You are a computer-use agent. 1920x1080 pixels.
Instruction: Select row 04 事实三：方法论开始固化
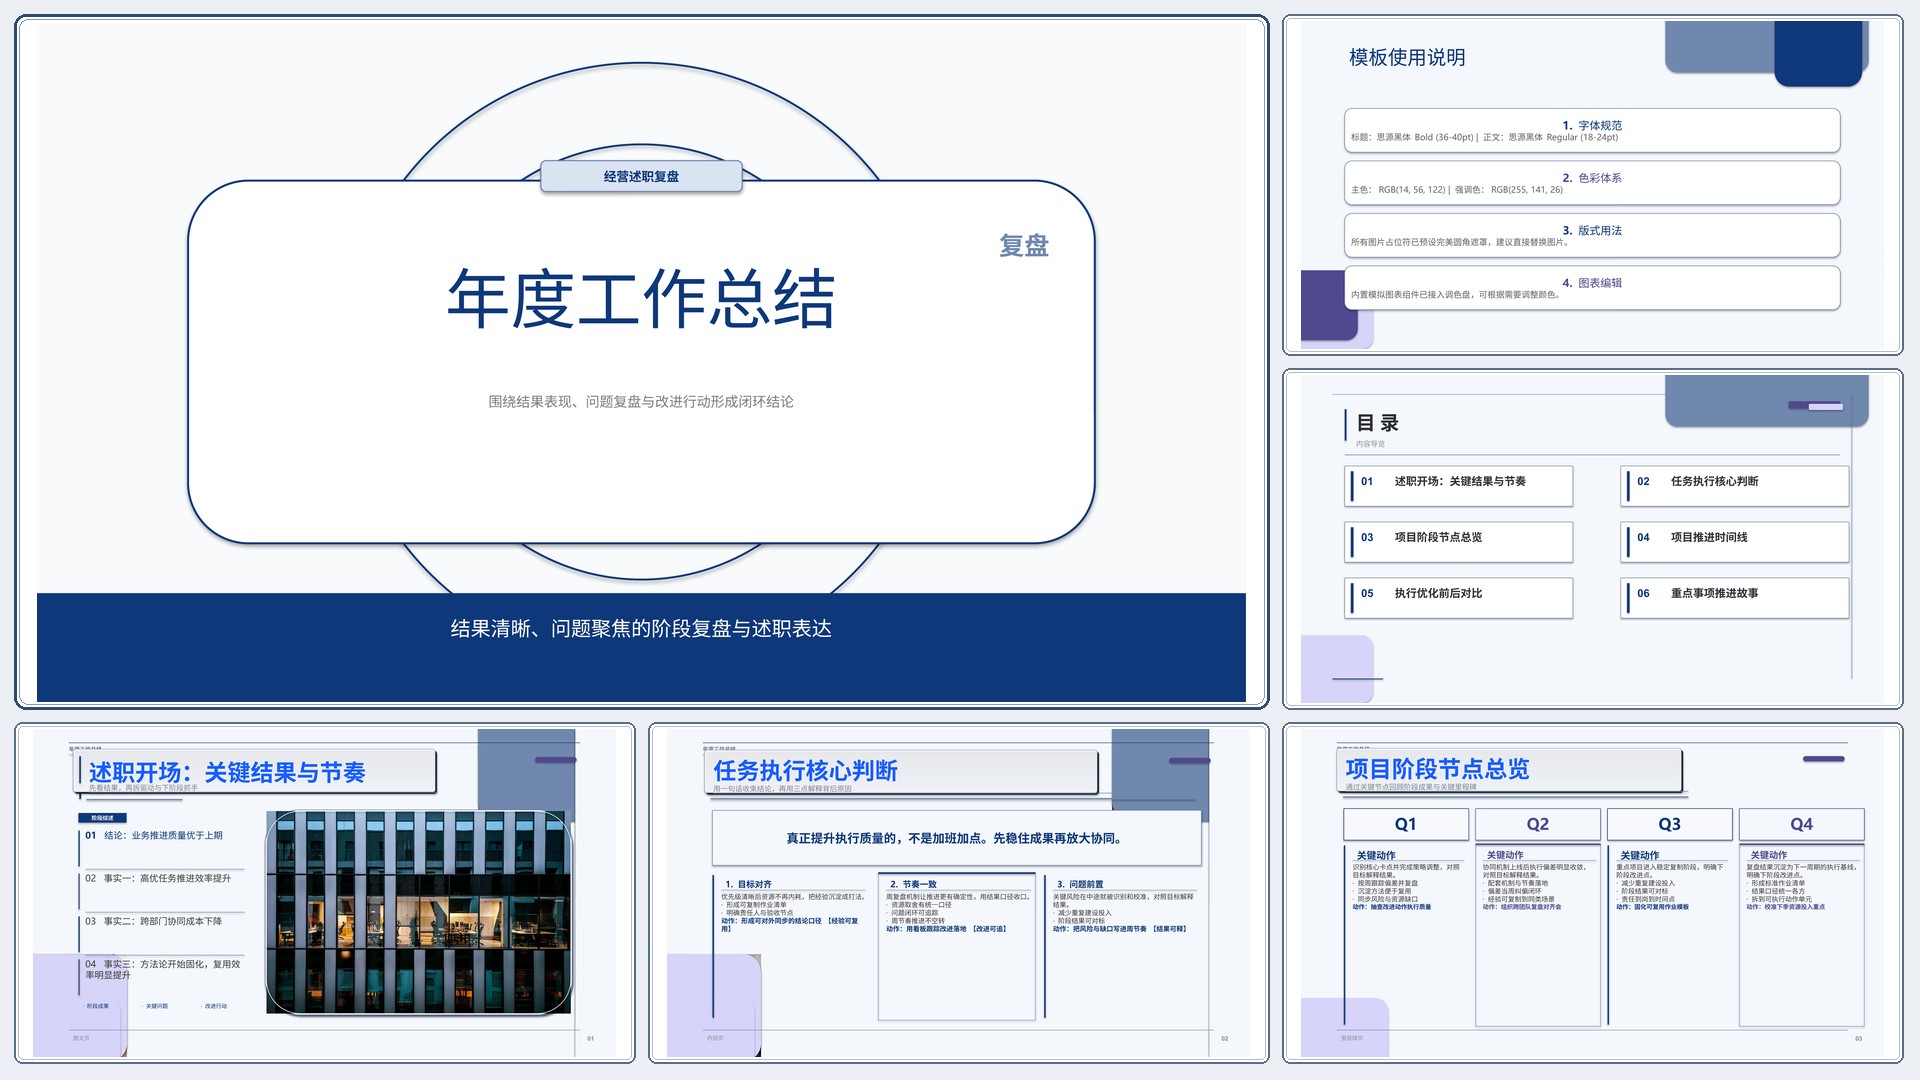point(162,969)
